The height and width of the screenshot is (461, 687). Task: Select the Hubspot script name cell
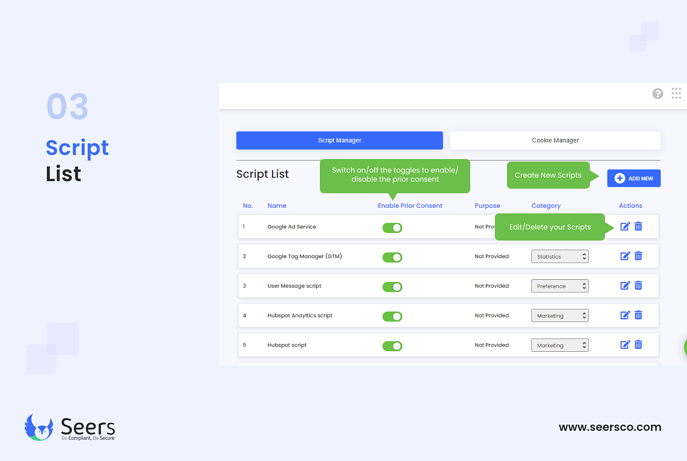coord(287,345)
